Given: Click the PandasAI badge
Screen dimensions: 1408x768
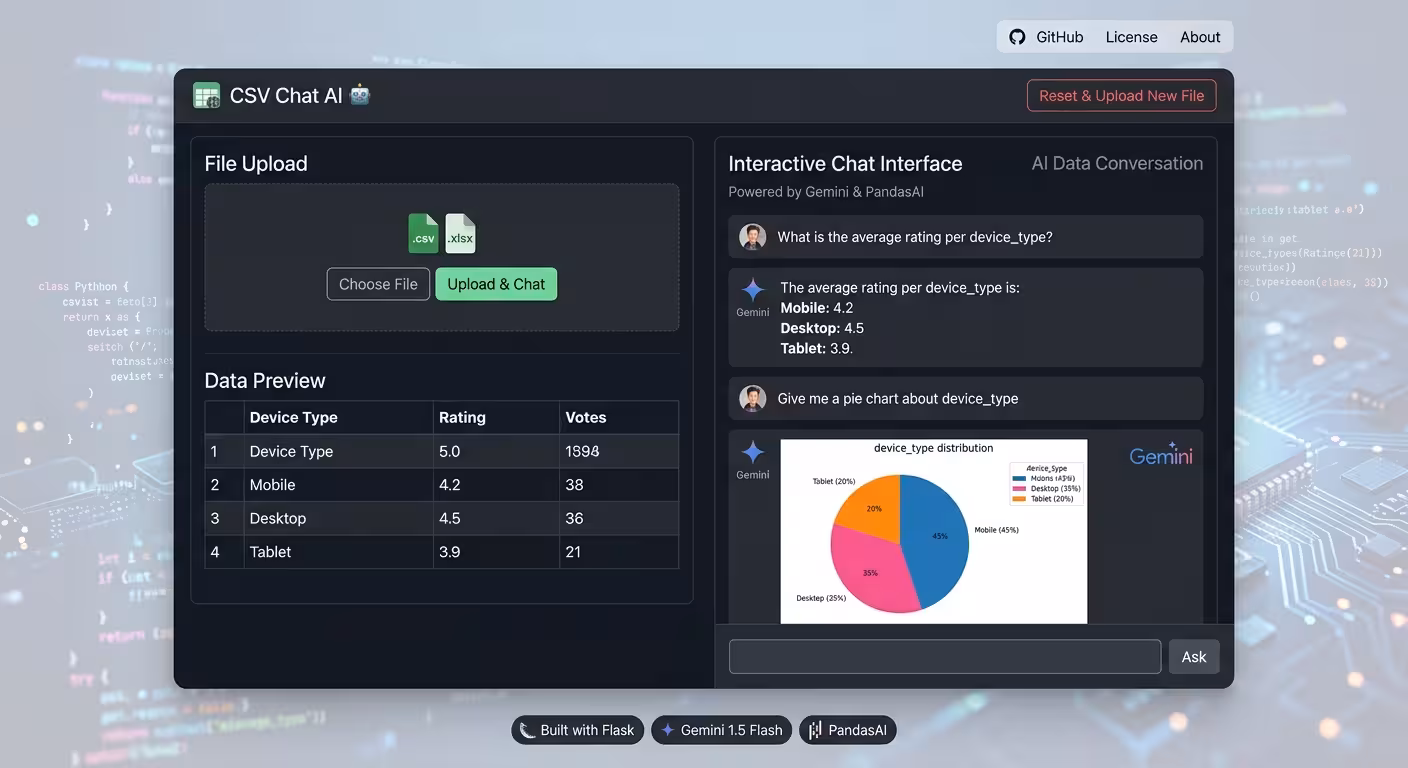Looking at the screenshot, I should [x=847, y=730].
